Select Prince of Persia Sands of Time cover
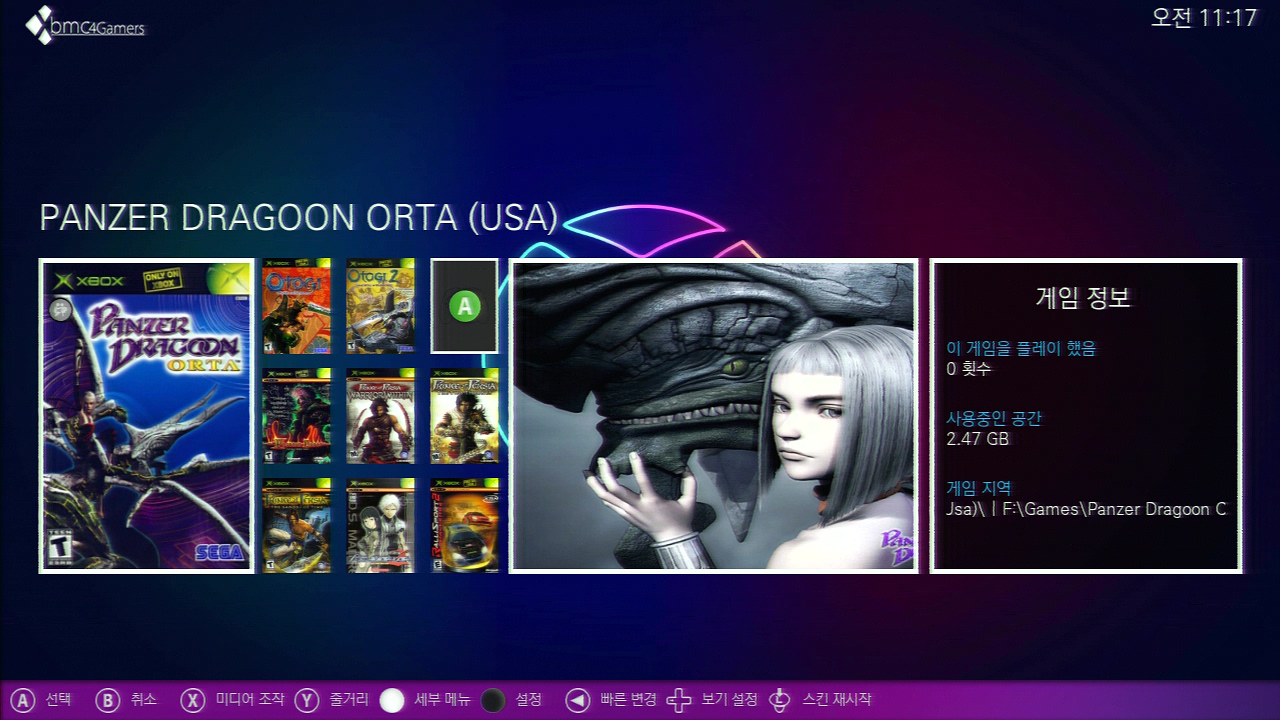Screen dimensions: 1280x720 point(296,526)
